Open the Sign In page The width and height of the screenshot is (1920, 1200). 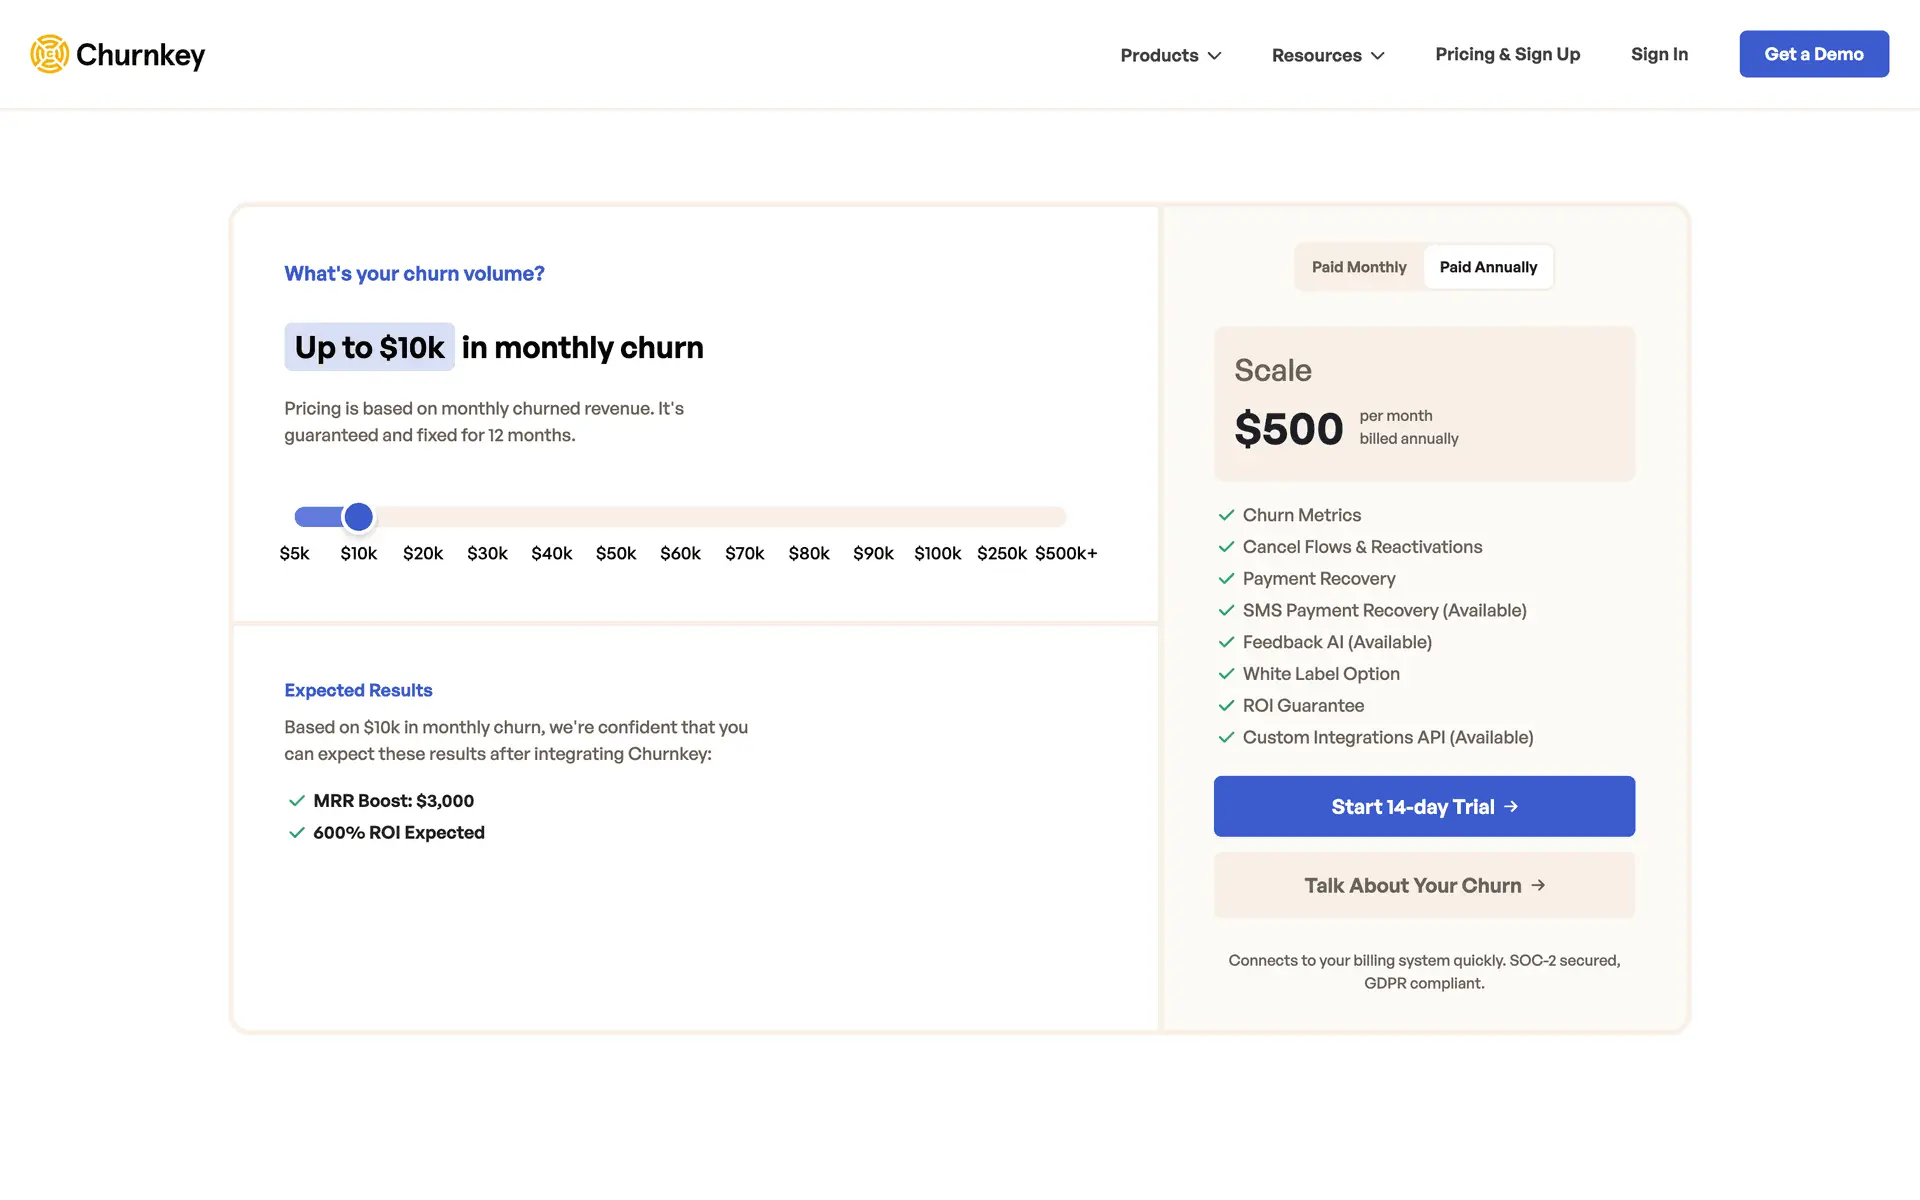[1658, 54]
